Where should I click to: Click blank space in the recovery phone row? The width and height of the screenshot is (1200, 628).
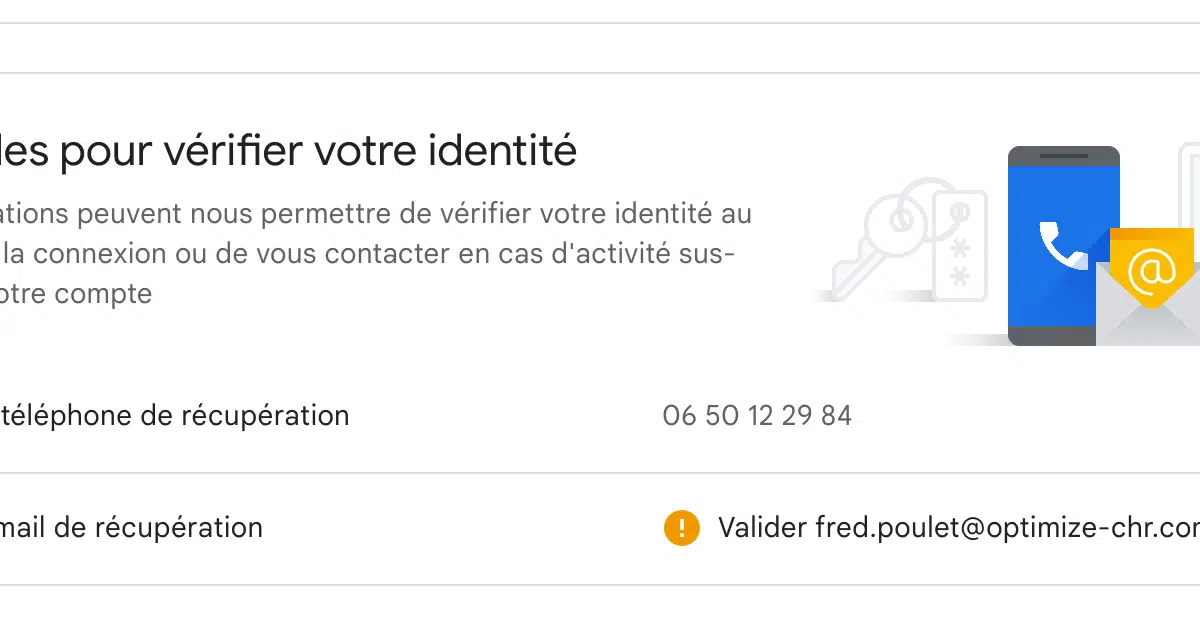point(500,416)
